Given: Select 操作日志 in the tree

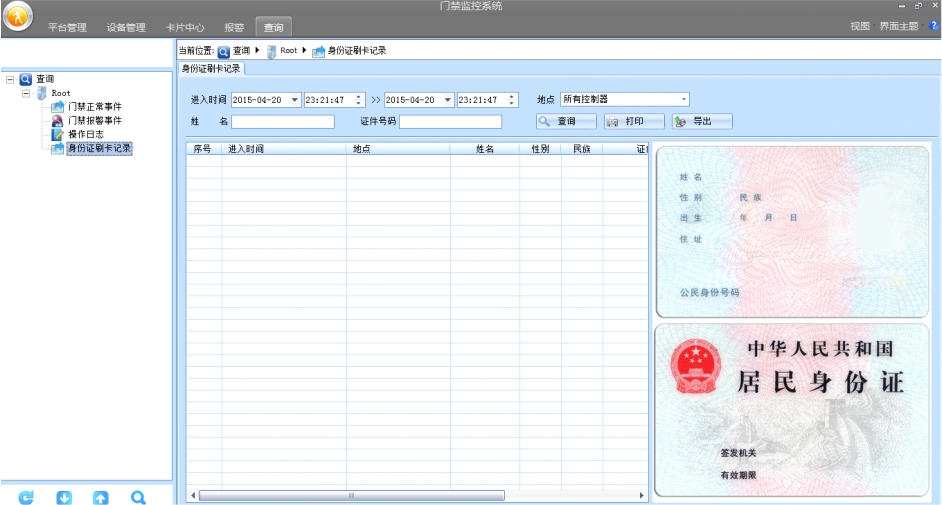Looking at the screenshot, I should click(85, 134).
